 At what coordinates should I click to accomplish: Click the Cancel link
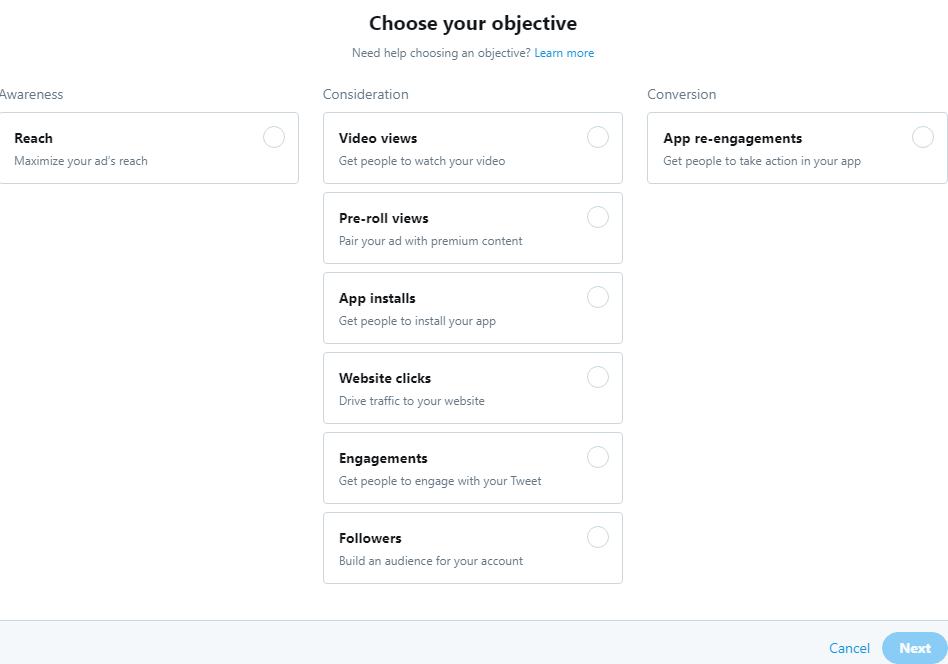849,648
